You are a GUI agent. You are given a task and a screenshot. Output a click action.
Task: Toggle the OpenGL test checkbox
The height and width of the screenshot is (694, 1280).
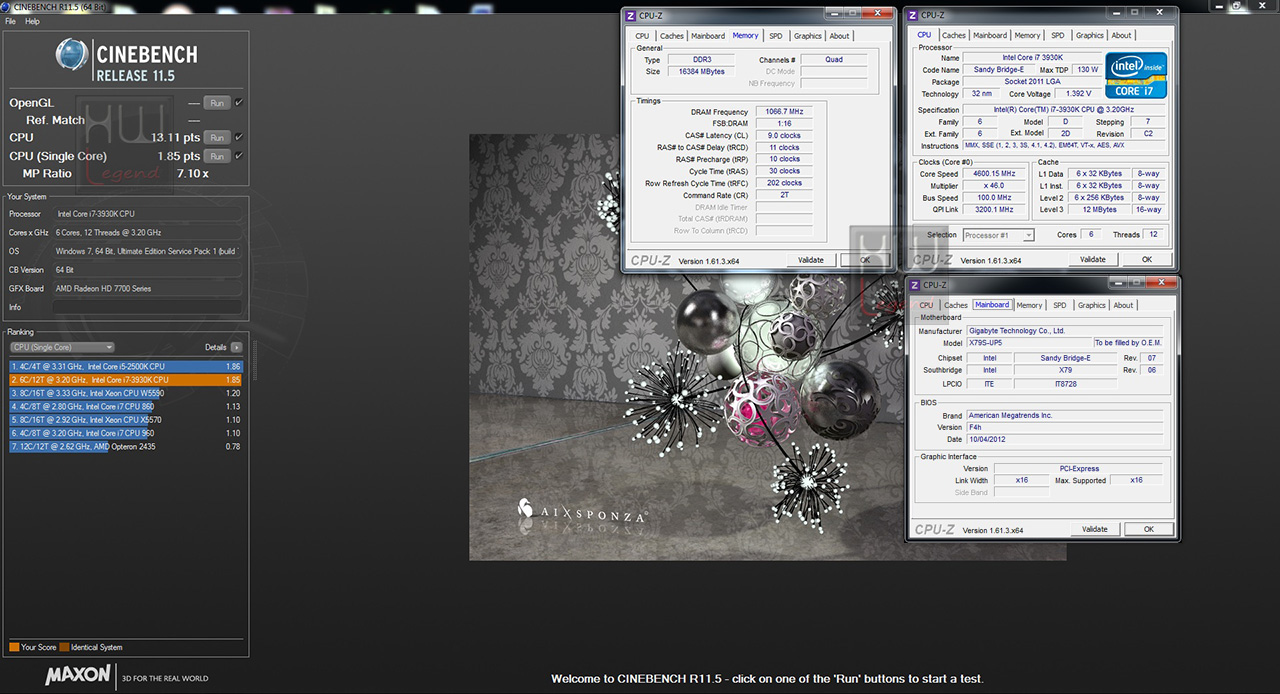pos(239,102)
